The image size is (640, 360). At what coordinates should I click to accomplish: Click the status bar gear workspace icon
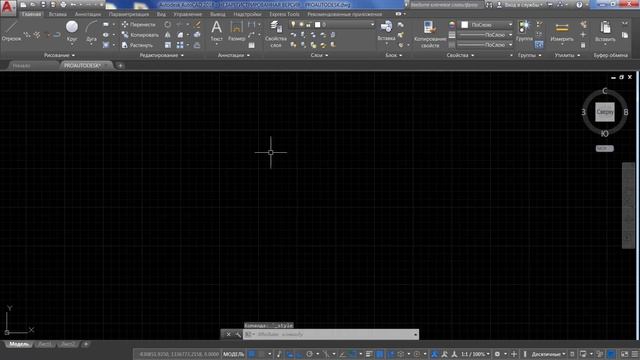coord(497,354)
